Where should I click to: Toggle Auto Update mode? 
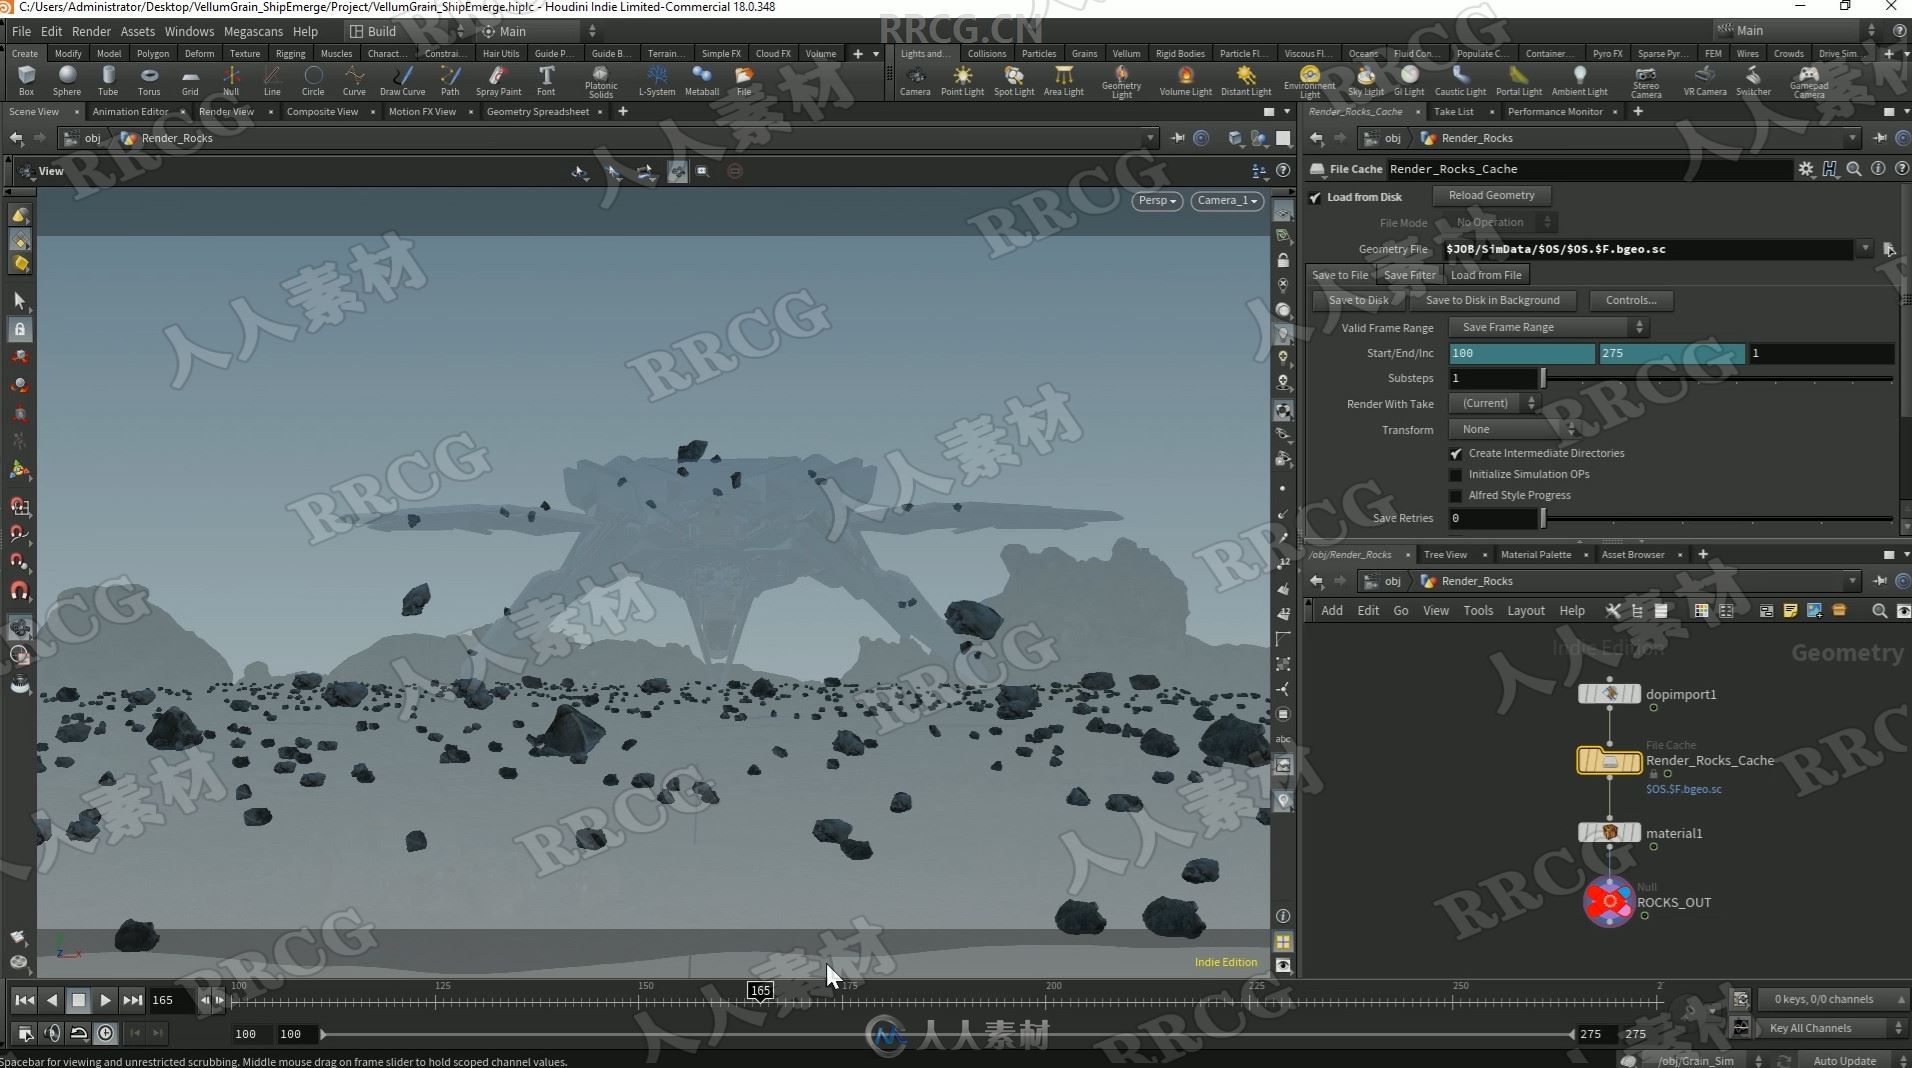[x=1844, y=1060]
